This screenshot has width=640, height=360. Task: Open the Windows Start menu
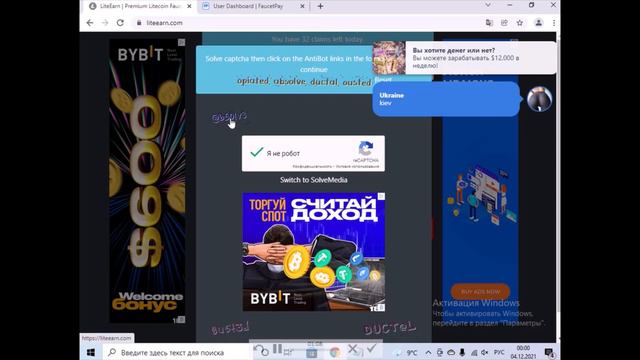click(x=91, y=352)
